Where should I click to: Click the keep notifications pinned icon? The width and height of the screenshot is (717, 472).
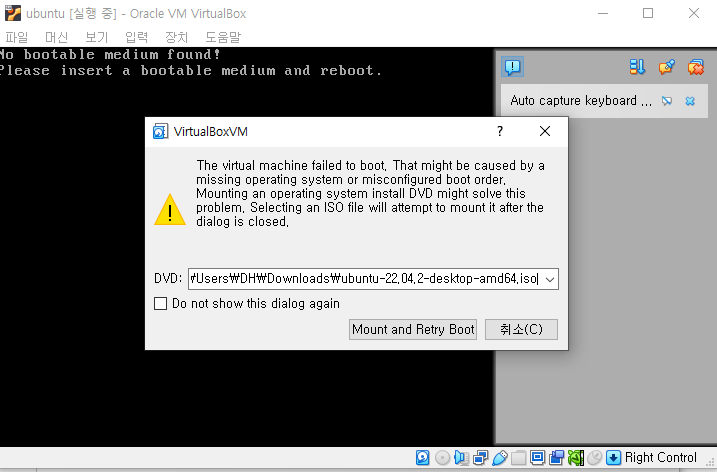pyautogui.click(x=667, y=67)
